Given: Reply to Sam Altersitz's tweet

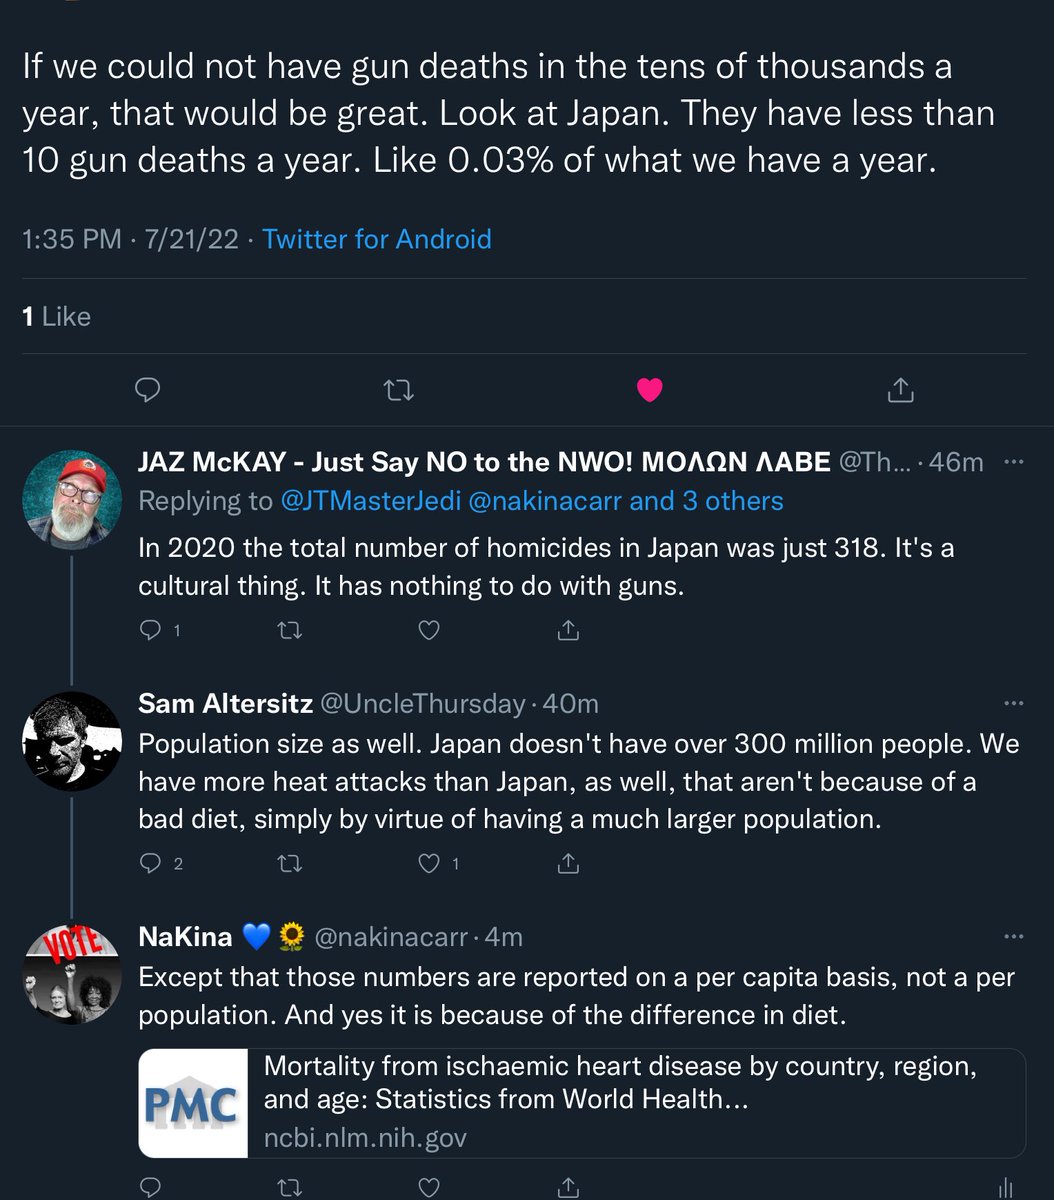Looking at the screenshot, I should pos(151,863).
